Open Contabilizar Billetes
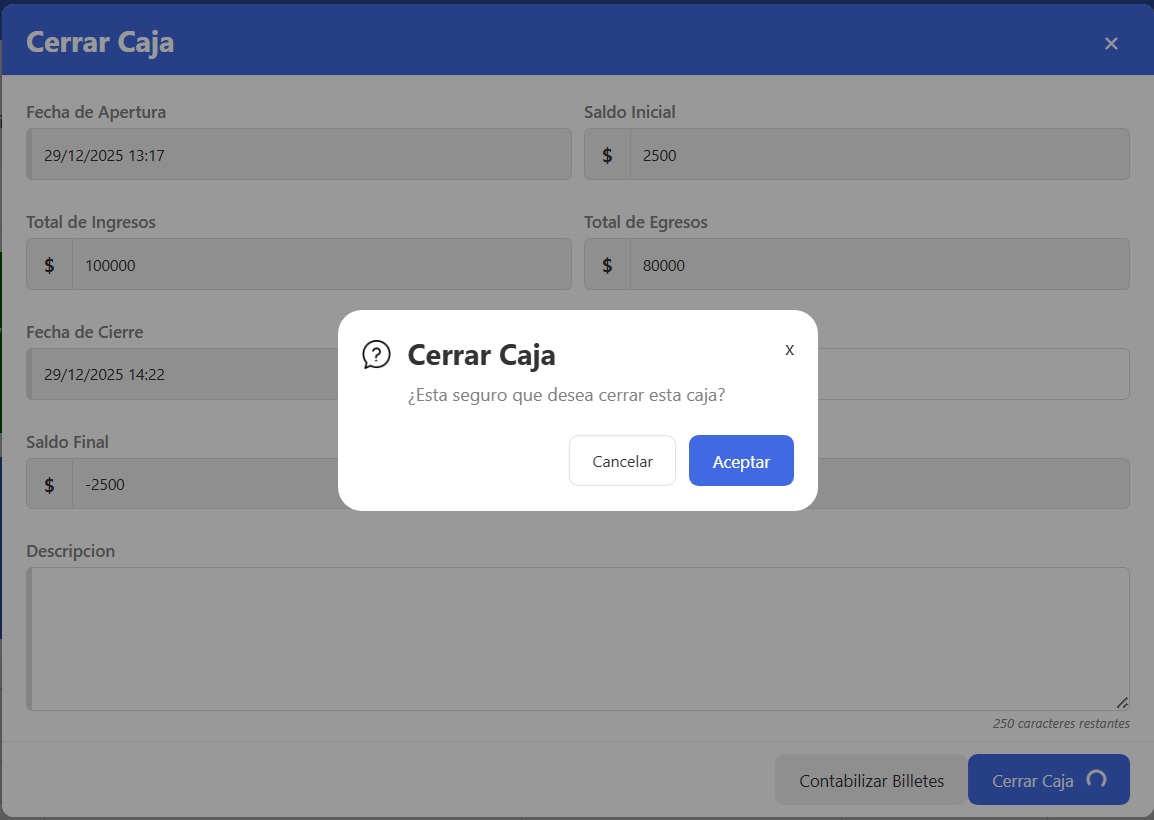This screenshot has height=820, width=1154. (x=871, y=781)
